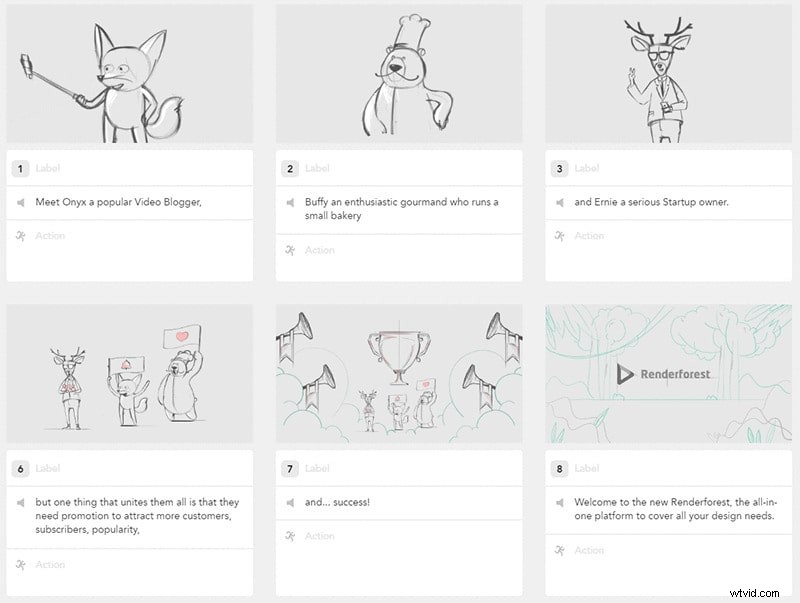Click the Action field of scene 2
The image size is (800, 603).
tap(320, 250)
